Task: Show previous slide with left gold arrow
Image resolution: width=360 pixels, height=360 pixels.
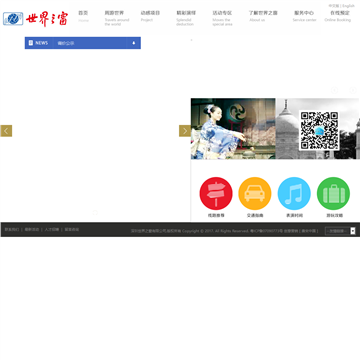Action: click(6, 131)
